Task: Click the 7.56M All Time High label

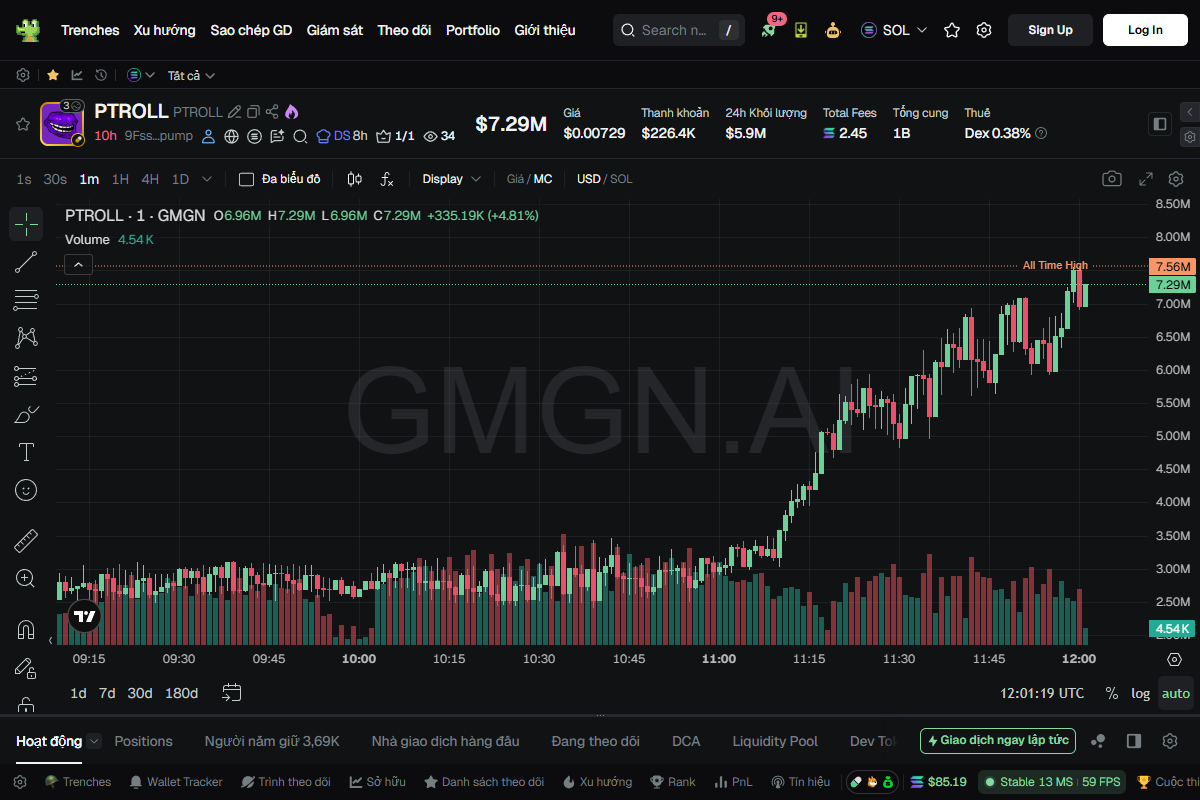Action: tap(1172, 267)
